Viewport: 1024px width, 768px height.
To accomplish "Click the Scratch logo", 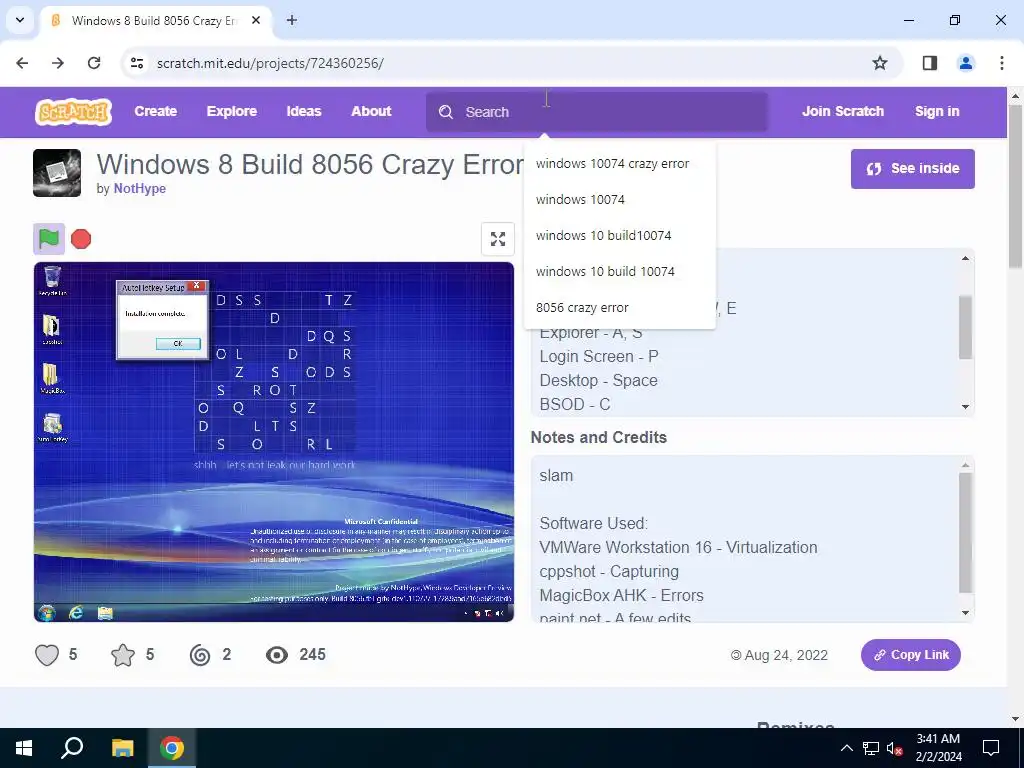I will [73, 112].
